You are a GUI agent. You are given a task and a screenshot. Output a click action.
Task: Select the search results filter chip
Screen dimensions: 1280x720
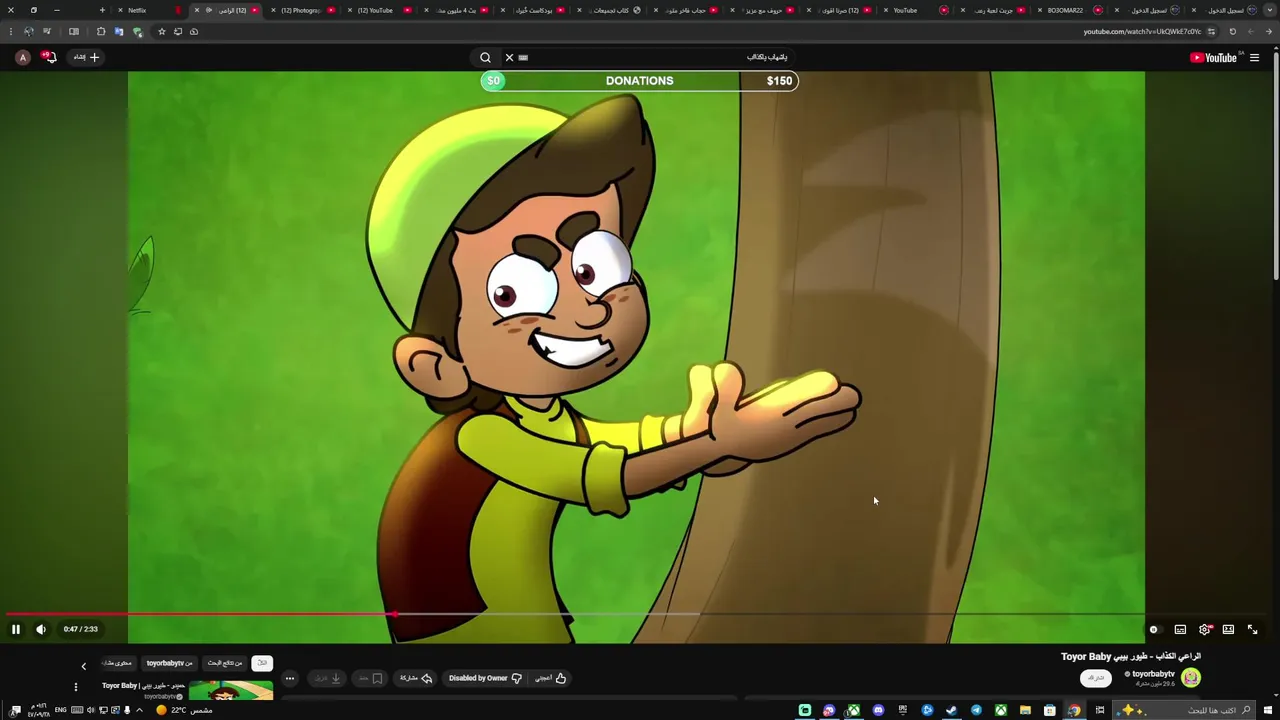point(225,663)
